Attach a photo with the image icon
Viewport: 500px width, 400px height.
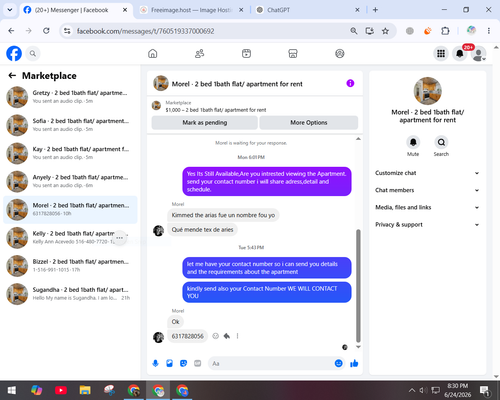[169, 363]
